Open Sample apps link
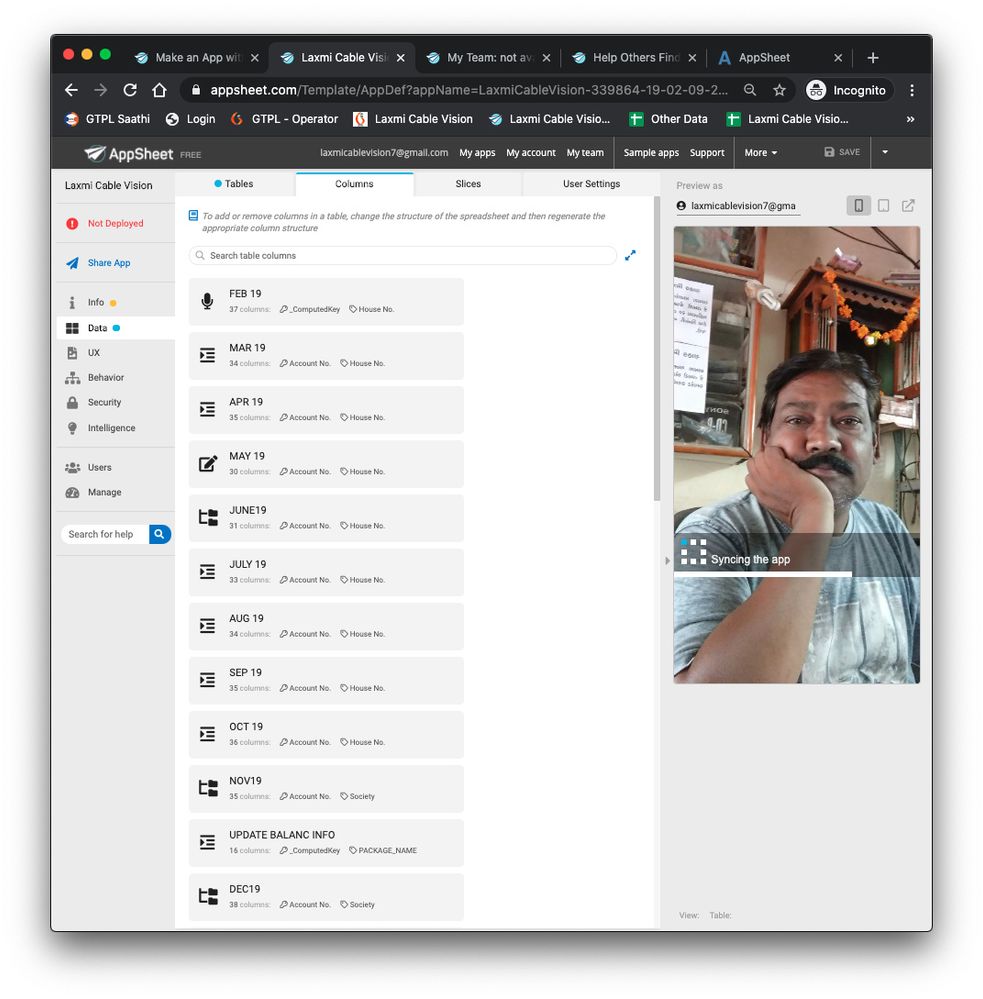This screenshot has width=983, height=999. 651,153
